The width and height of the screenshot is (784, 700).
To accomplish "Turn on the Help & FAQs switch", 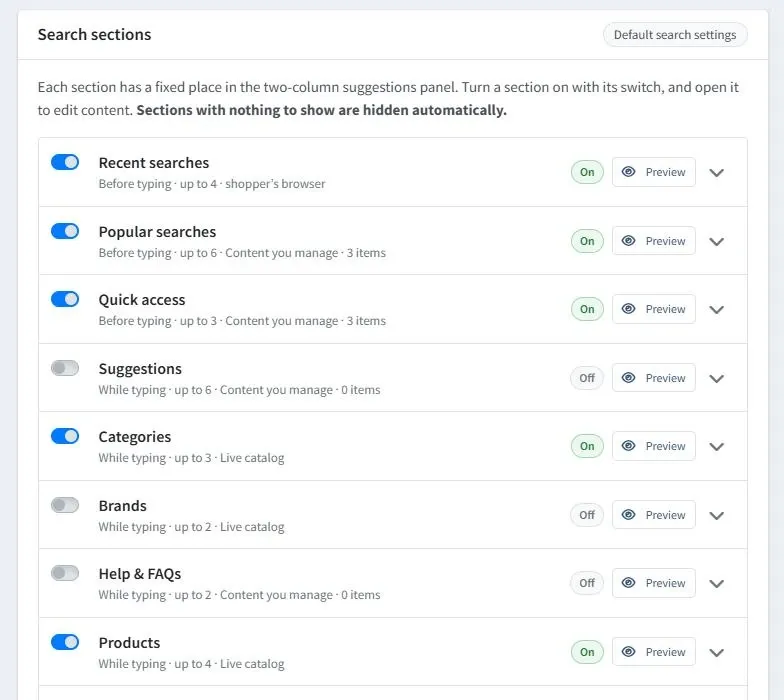I will coord(65,573).
